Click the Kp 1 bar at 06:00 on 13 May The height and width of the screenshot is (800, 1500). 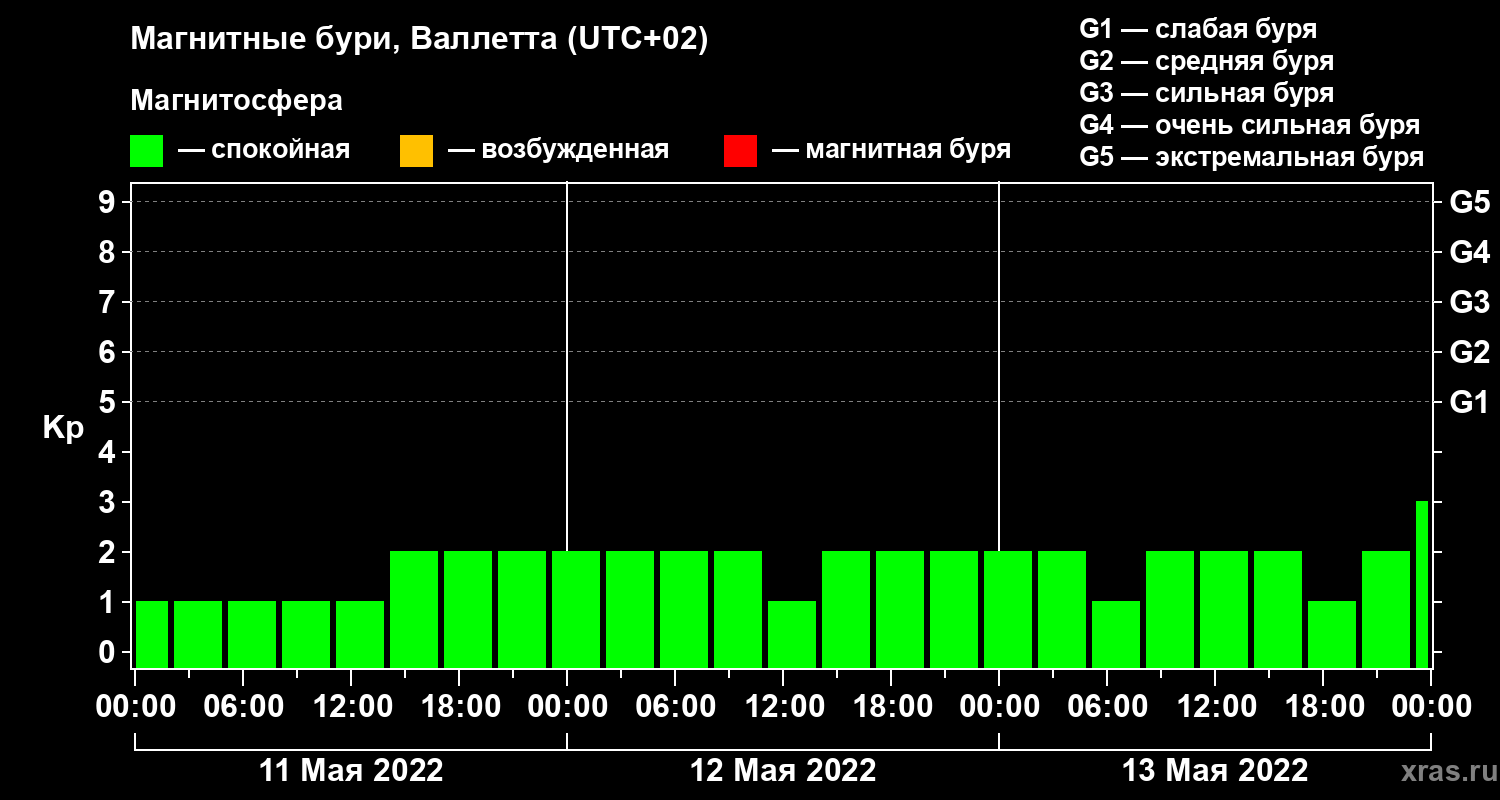pos(1116,634)
